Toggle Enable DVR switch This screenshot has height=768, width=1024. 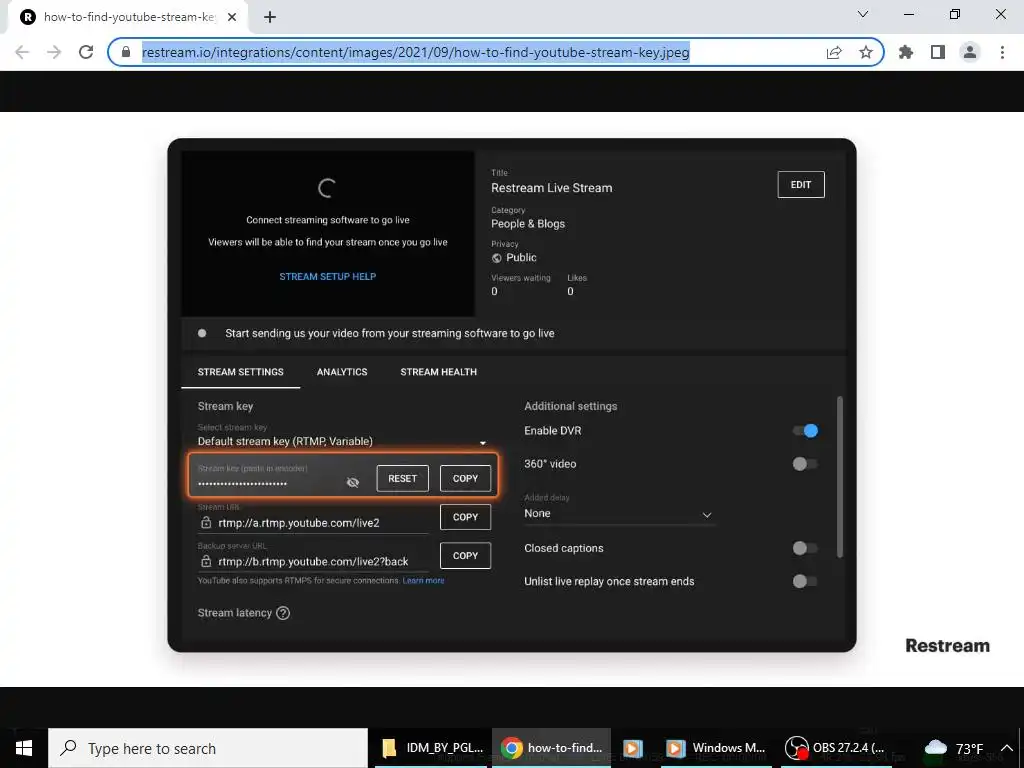click(805, 430)
